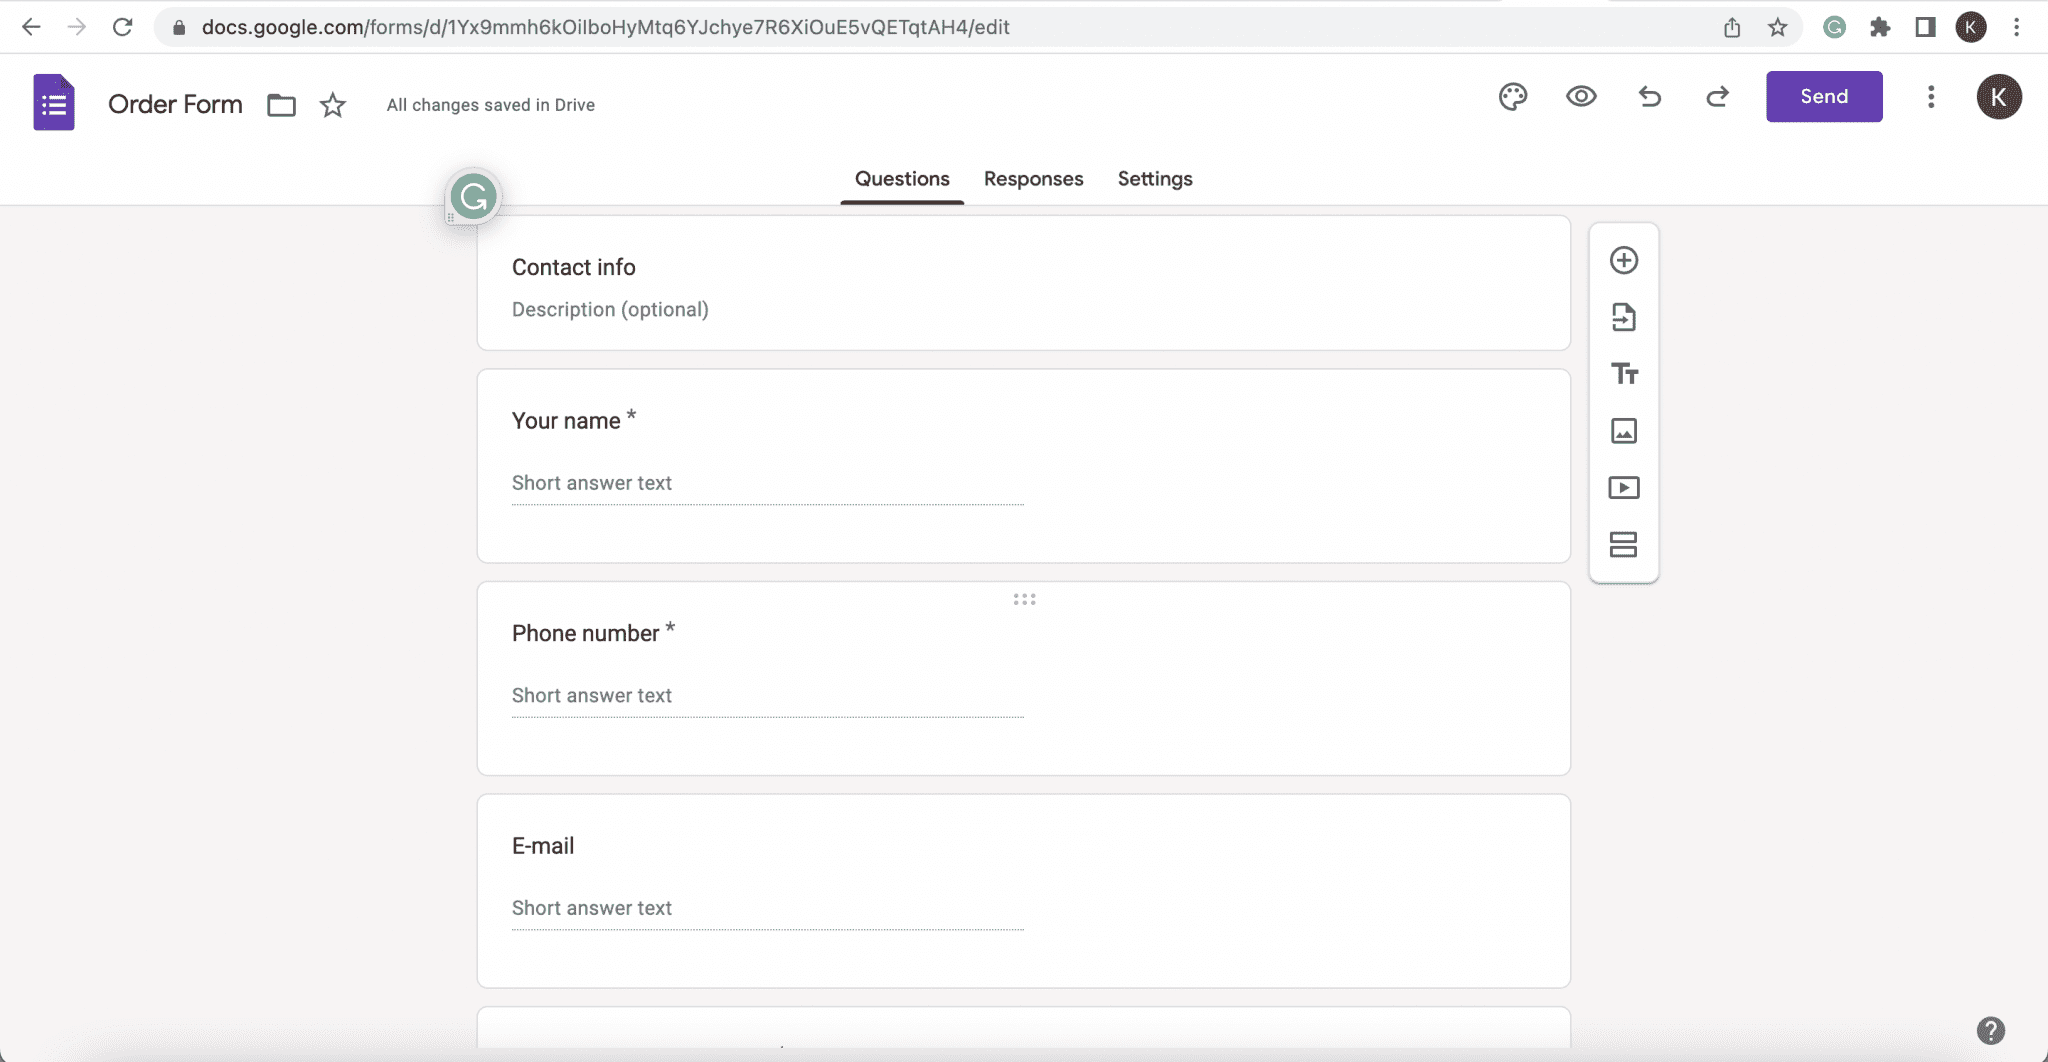Redo the last change
The width and height of the screenshot is (2048, 1062).
pyautogui.click(x=1717, y=97)
